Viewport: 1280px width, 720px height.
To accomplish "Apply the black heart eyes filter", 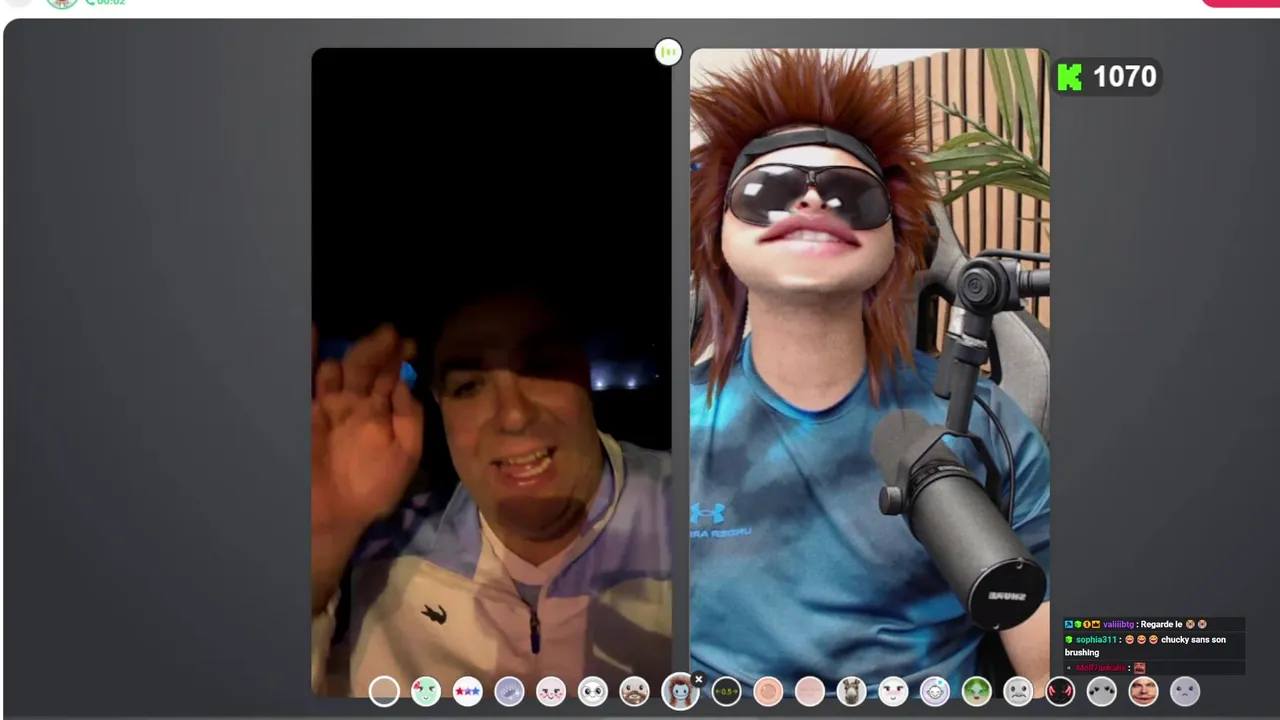I will click(1102, 691).
